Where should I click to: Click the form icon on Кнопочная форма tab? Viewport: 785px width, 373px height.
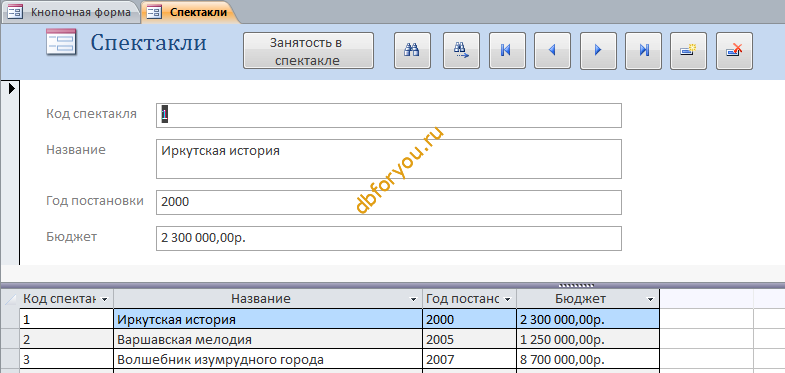(x=15, y=12)
